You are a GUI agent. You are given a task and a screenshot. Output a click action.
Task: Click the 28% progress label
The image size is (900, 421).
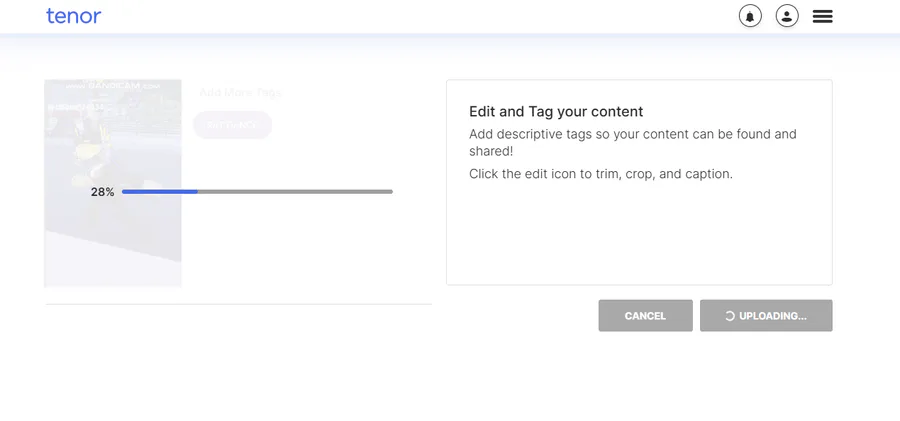tap(102, 192)
